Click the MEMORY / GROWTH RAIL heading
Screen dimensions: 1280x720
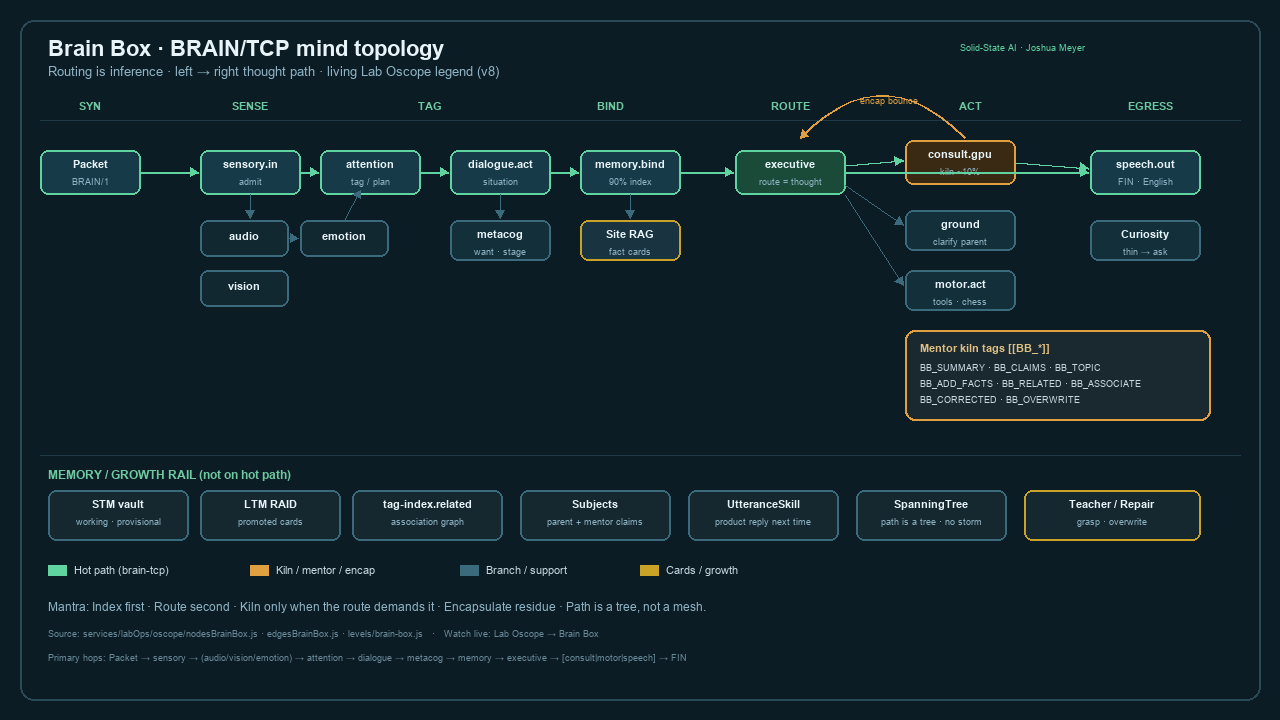pos(169,475)
